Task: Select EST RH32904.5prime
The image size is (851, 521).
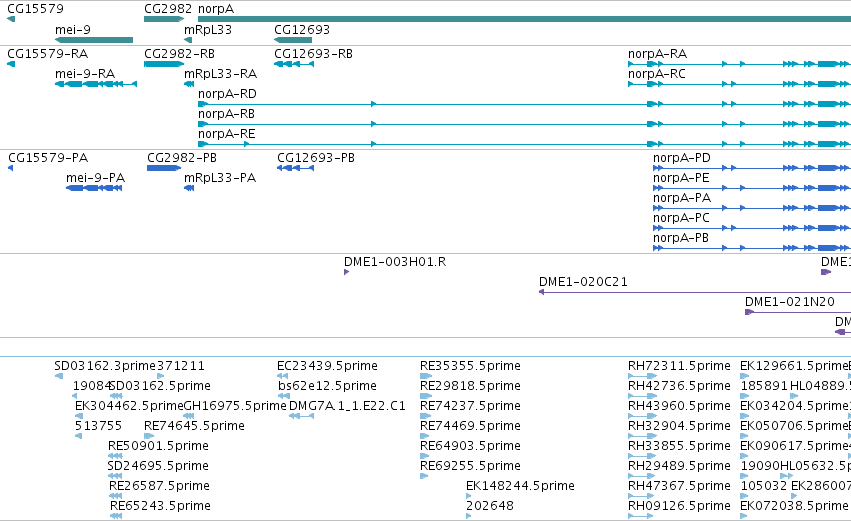Action: pos(679,427)
